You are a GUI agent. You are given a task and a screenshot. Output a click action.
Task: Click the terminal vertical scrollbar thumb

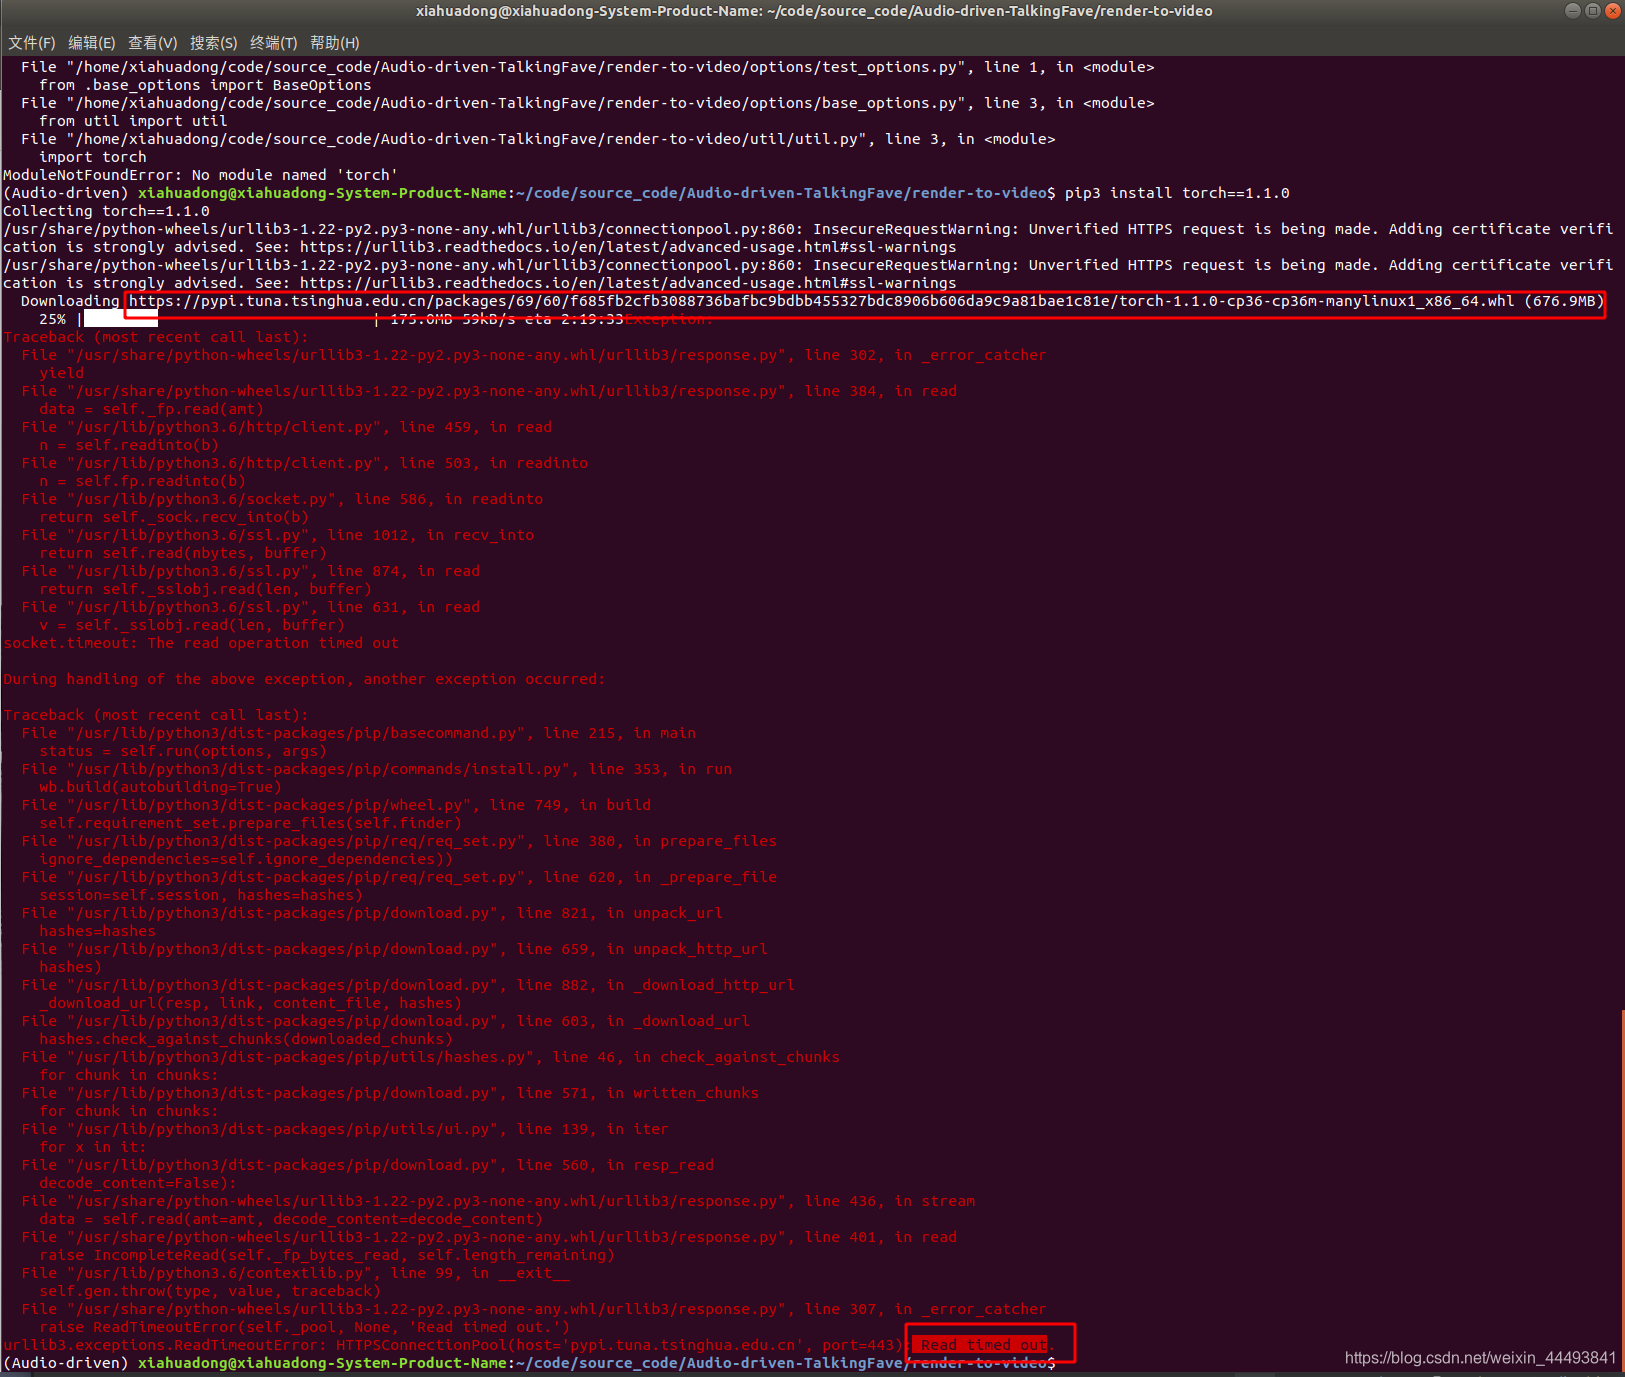(1621, 1190)
